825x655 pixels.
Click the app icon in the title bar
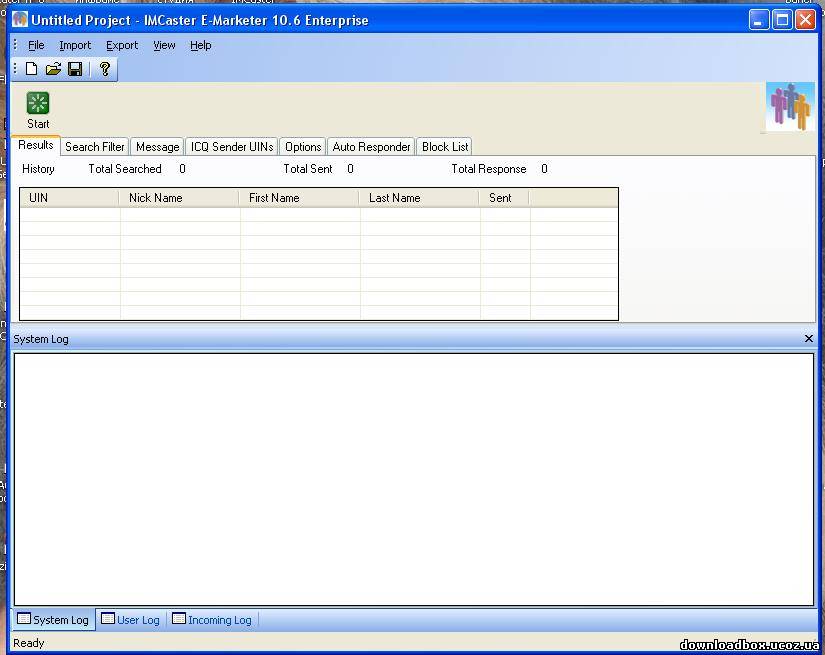20,19
